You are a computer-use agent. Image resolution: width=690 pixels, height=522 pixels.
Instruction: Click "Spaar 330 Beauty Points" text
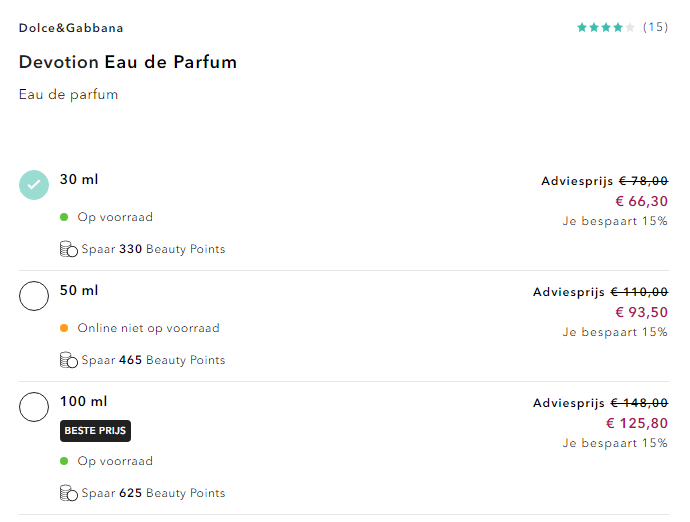coord(153,249)
